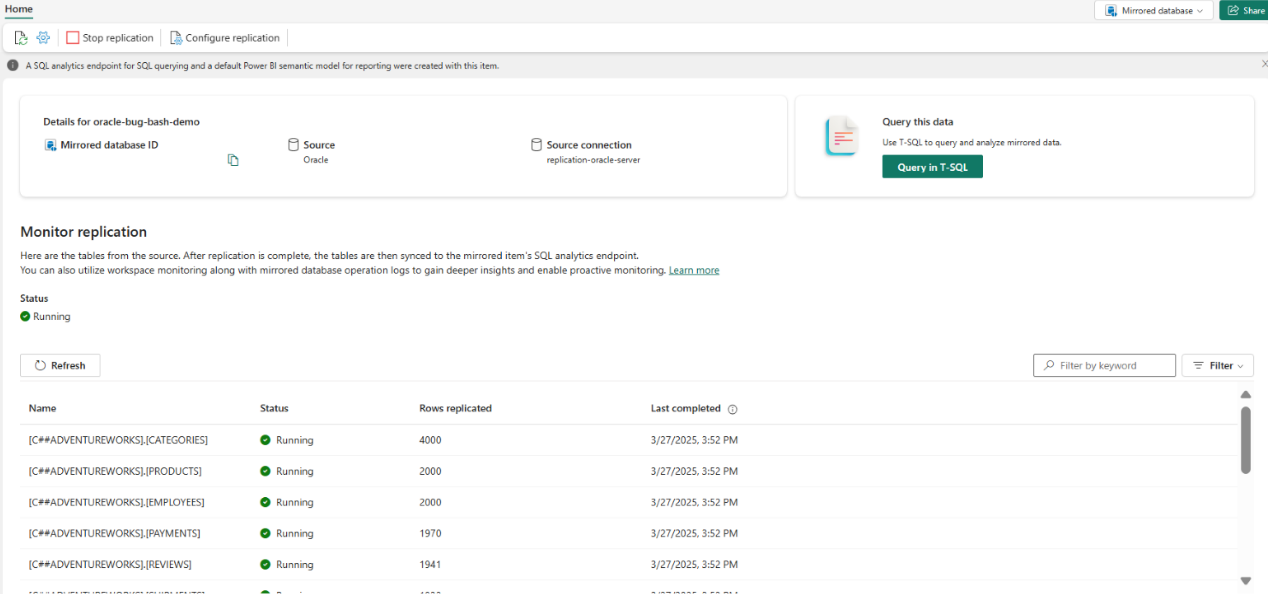Click the sync document icon in the toolbar
The height and width of the screenshot is (594, 1268).
(20, 37)
